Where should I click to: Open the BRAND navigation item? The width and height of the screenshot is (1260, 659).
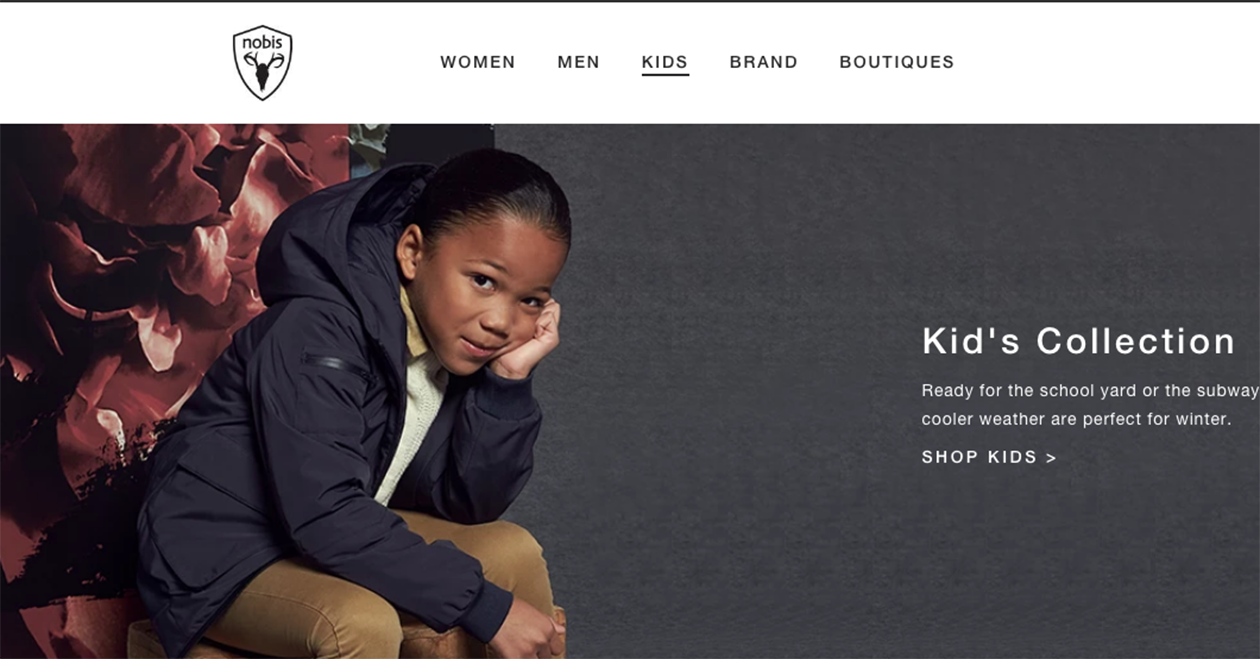tap(763, 62)
